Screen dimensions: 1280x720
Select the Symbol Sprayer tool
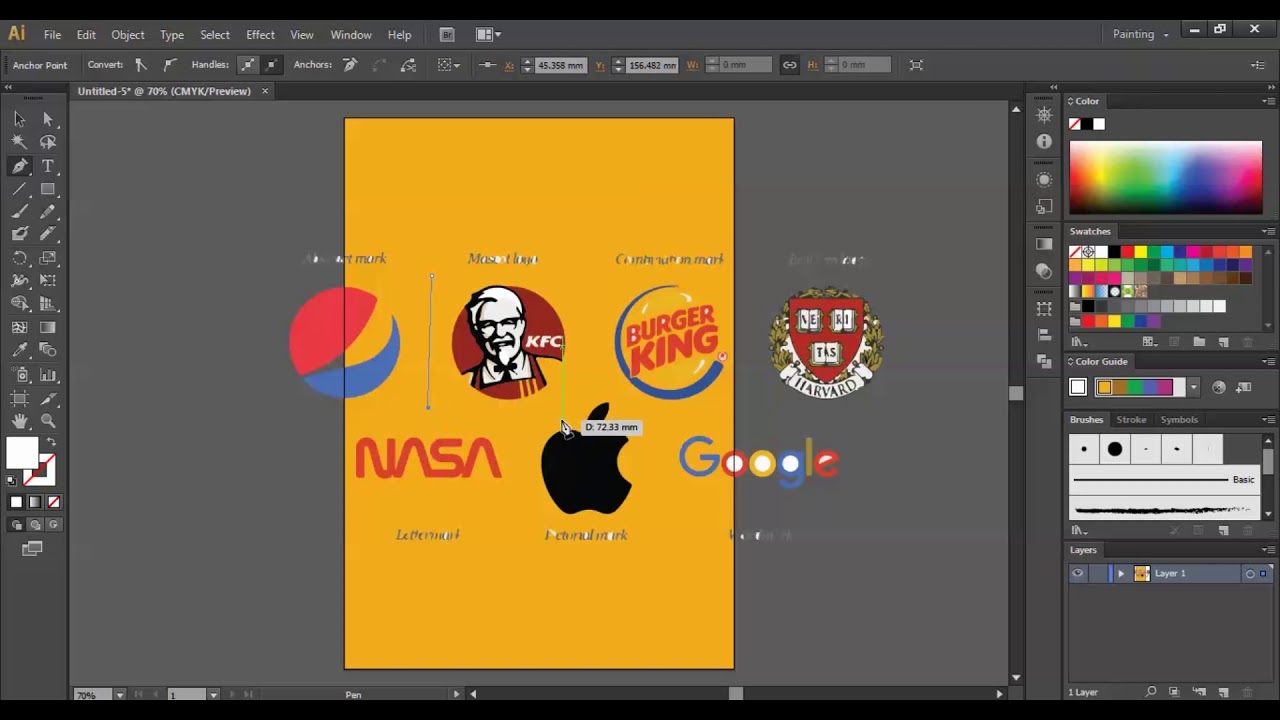(19, 375)
